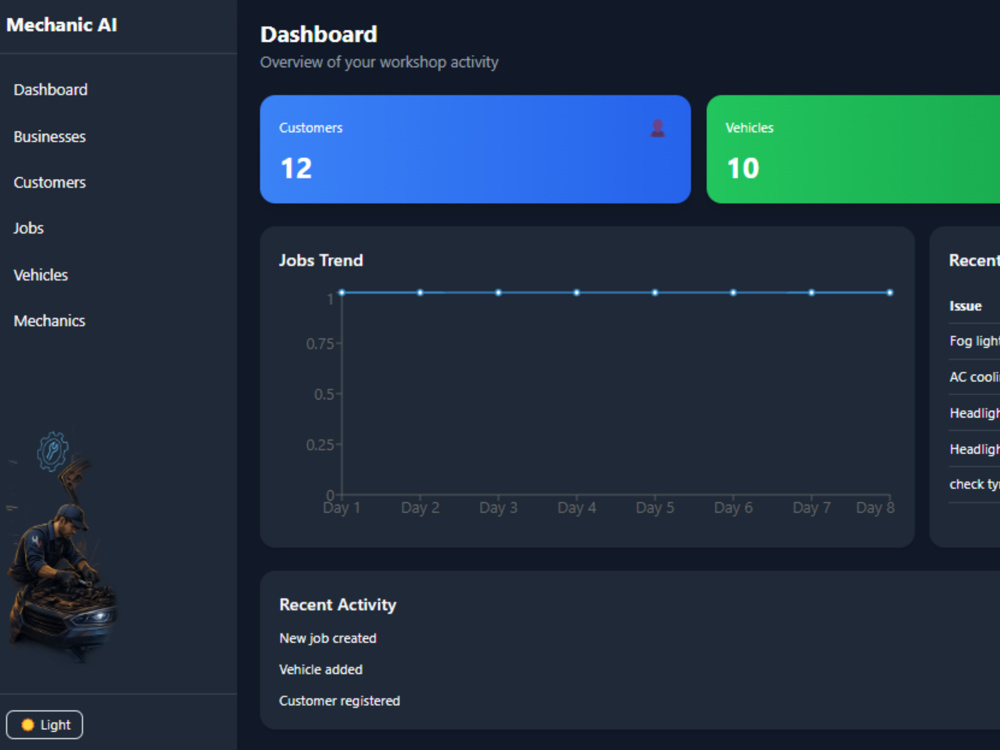The image size is (1000, 750).
Task: Select Day 8 data point on chart
Action: (x=890, y=293)
